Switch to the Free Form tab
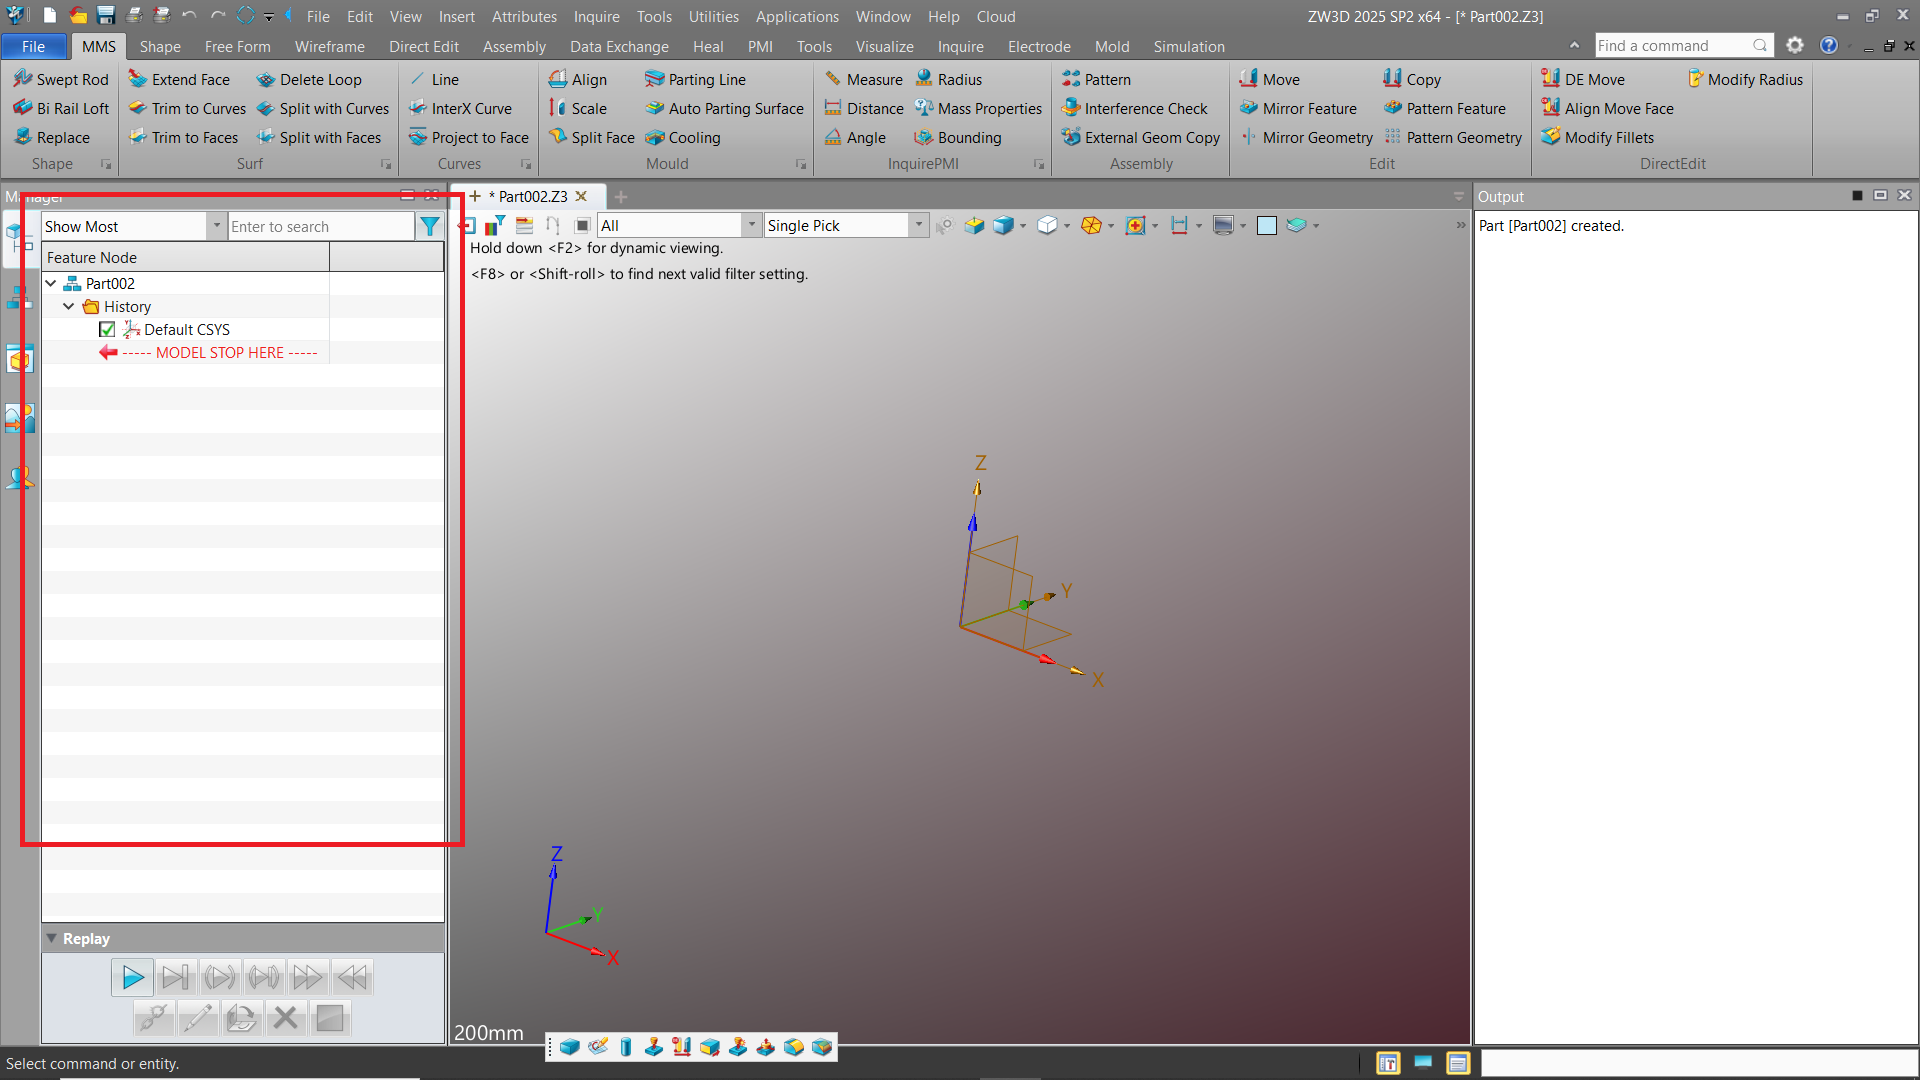This screenshot has width=1920, height=1080. pyautogui.click(x=237, y=46)
